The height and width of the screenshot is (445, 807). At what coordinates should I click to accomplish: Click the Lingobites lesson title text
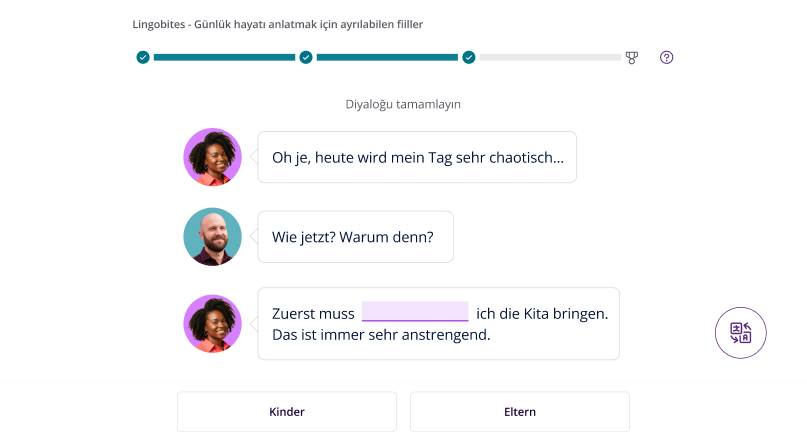(x=277, y=24)
